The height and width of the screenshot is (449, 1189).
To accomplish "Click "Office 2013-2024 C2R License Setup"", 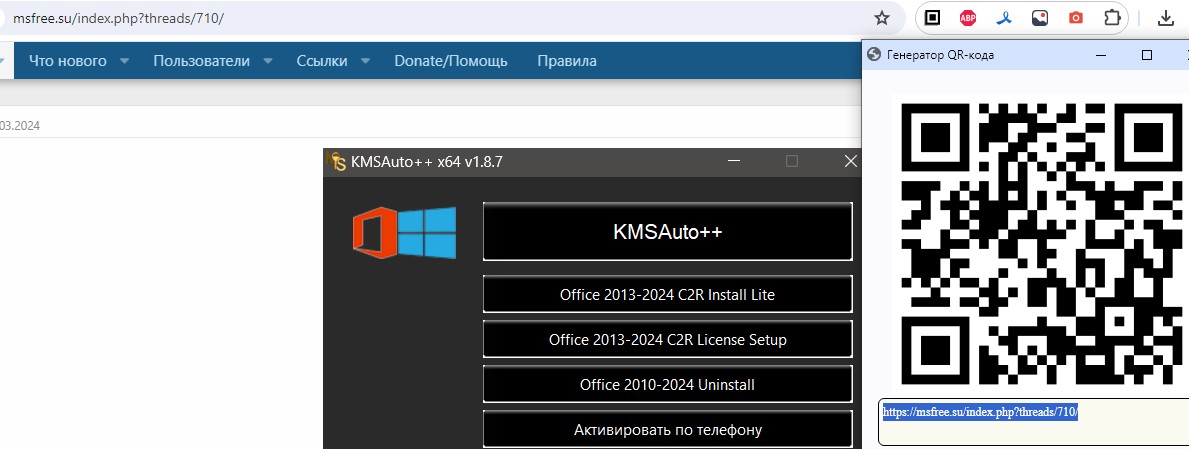I will click(667, 340).
